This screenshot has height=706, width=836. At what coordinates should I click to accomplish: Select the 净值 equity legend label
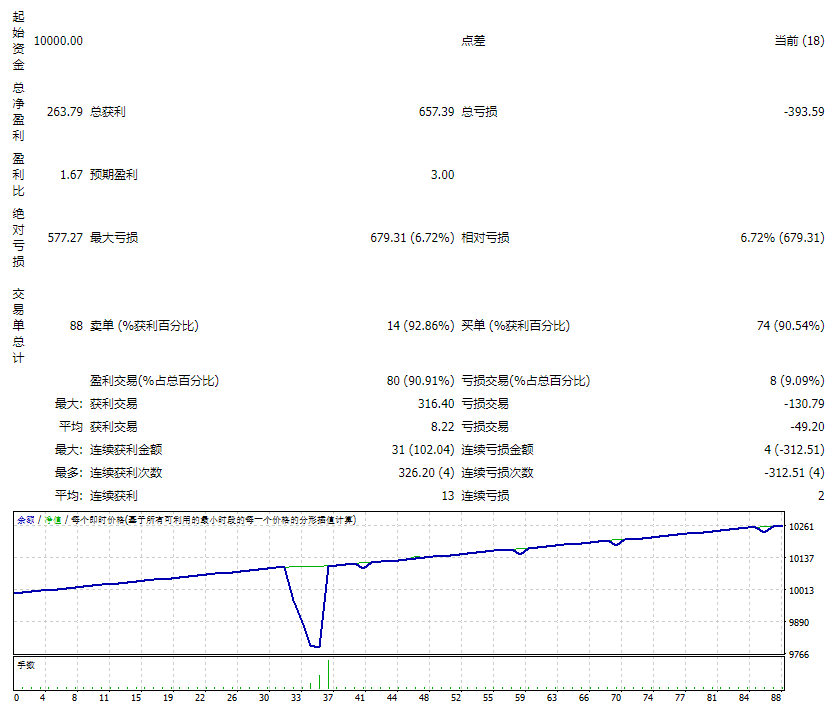pos(53,520)
